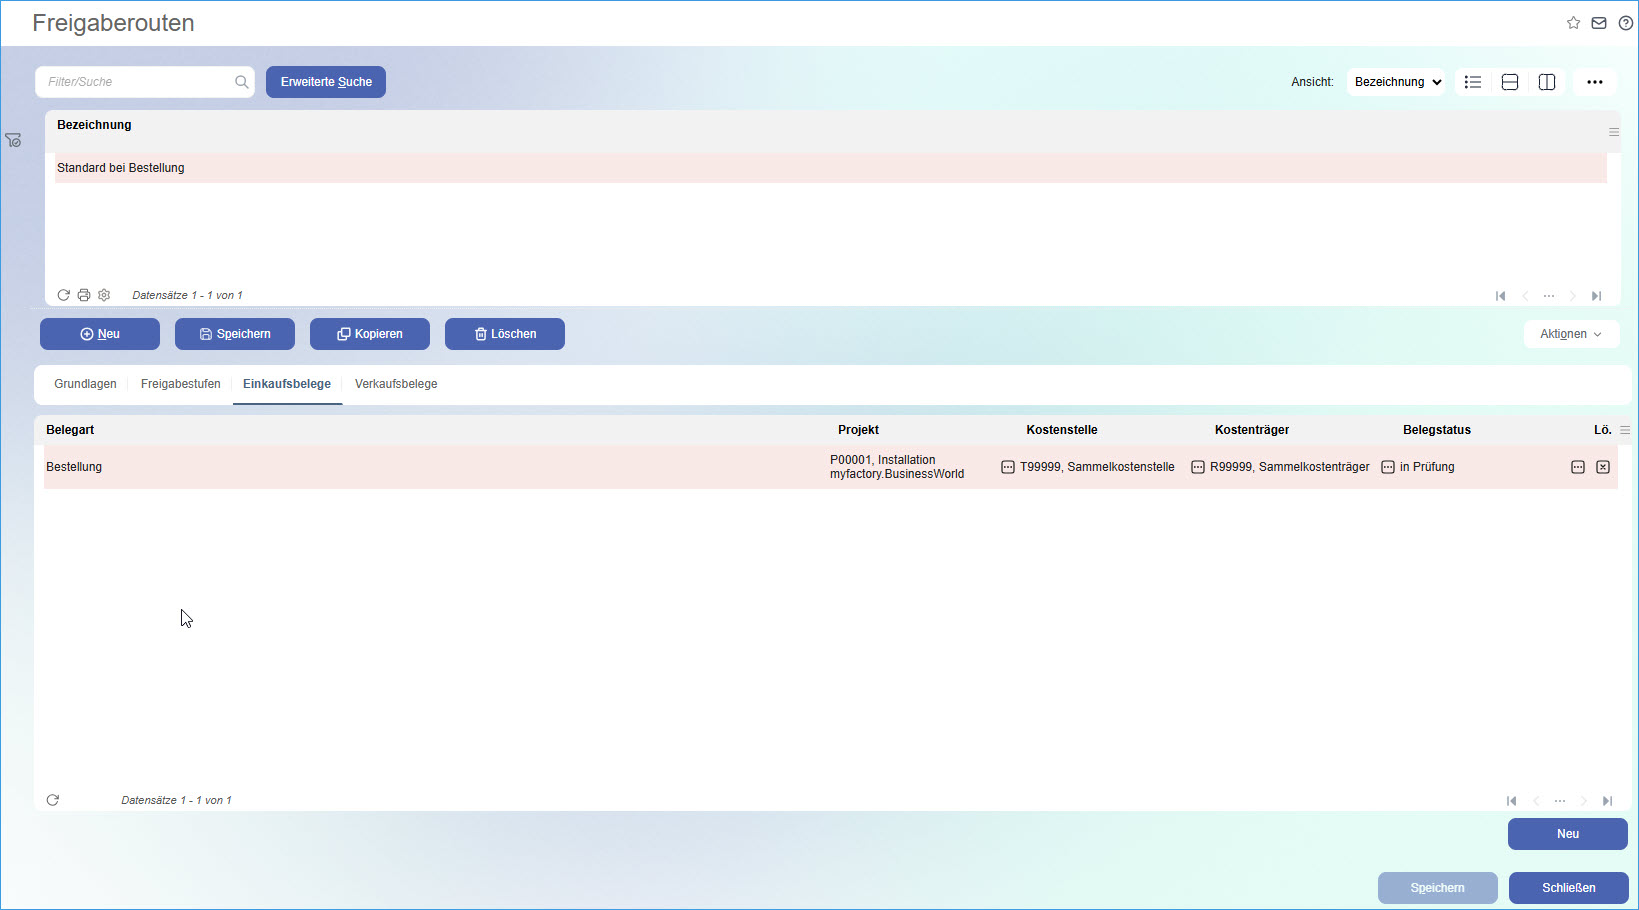This screenshot has height=910, width=1639.
Task: Delete the Bestellung row via X icon
Action: (x=1603, y=467)
